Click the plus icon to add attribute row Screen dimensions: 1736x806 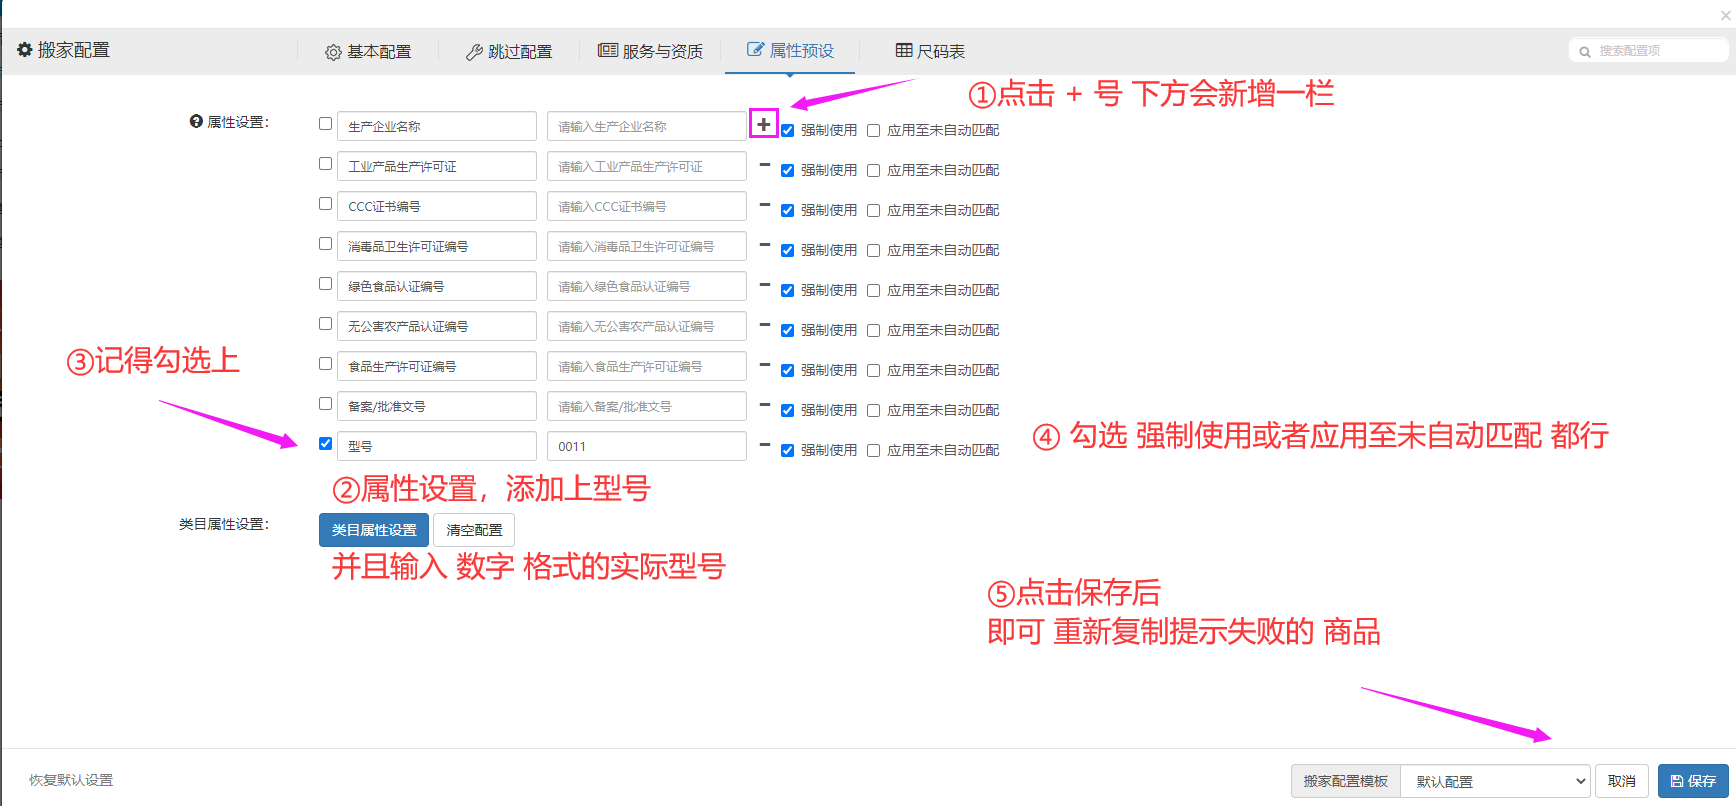point(763,125)
